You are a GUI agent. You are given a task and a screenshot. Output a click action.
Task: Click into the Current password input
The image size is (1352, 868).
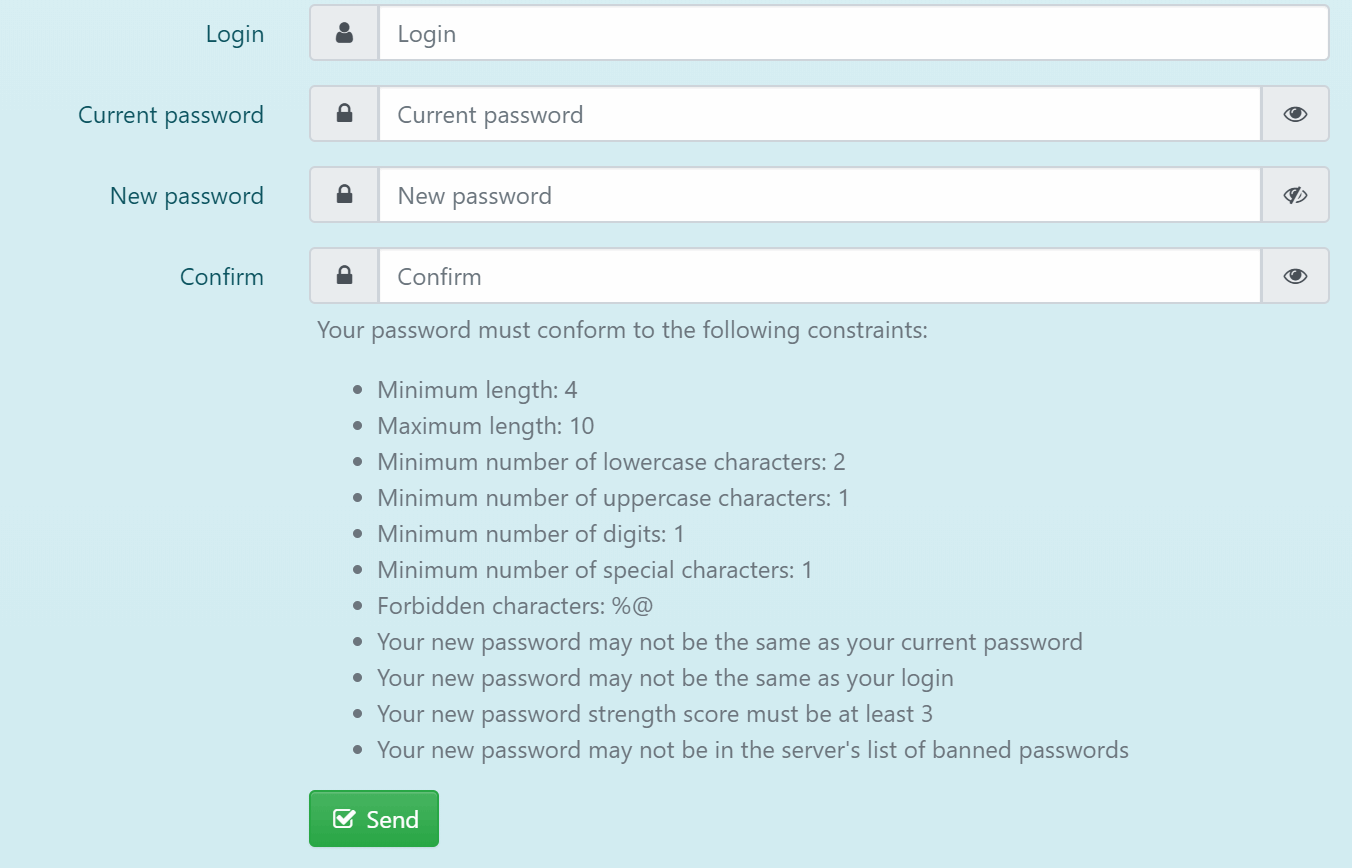[818, 114]
